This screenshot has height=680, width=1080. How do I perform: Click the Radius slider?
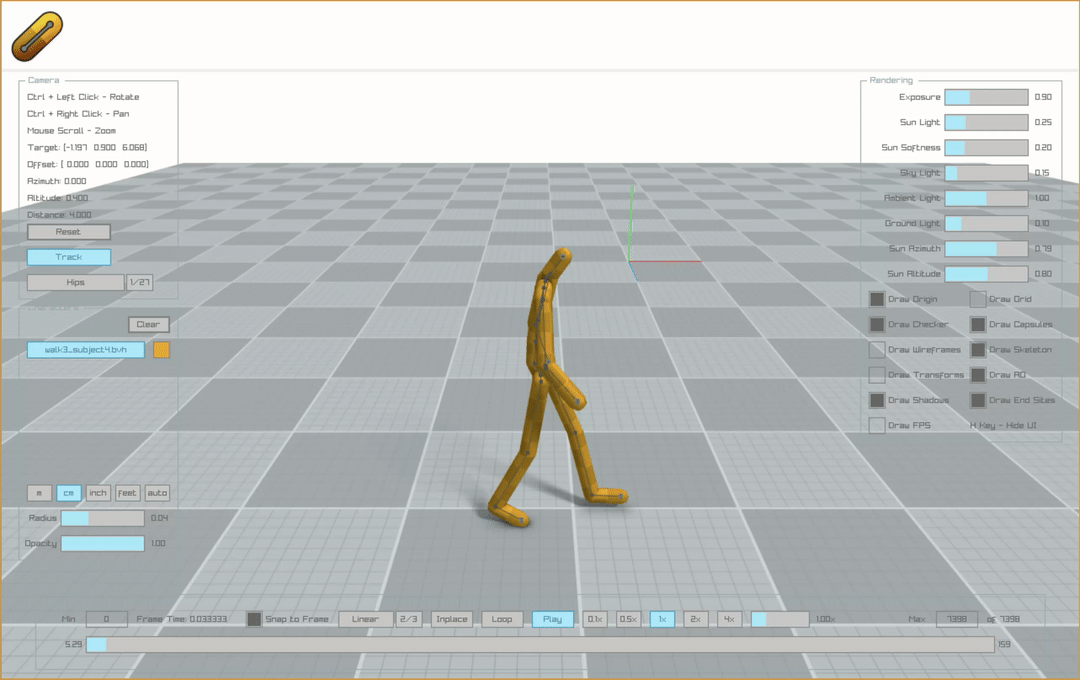point(103,518)
